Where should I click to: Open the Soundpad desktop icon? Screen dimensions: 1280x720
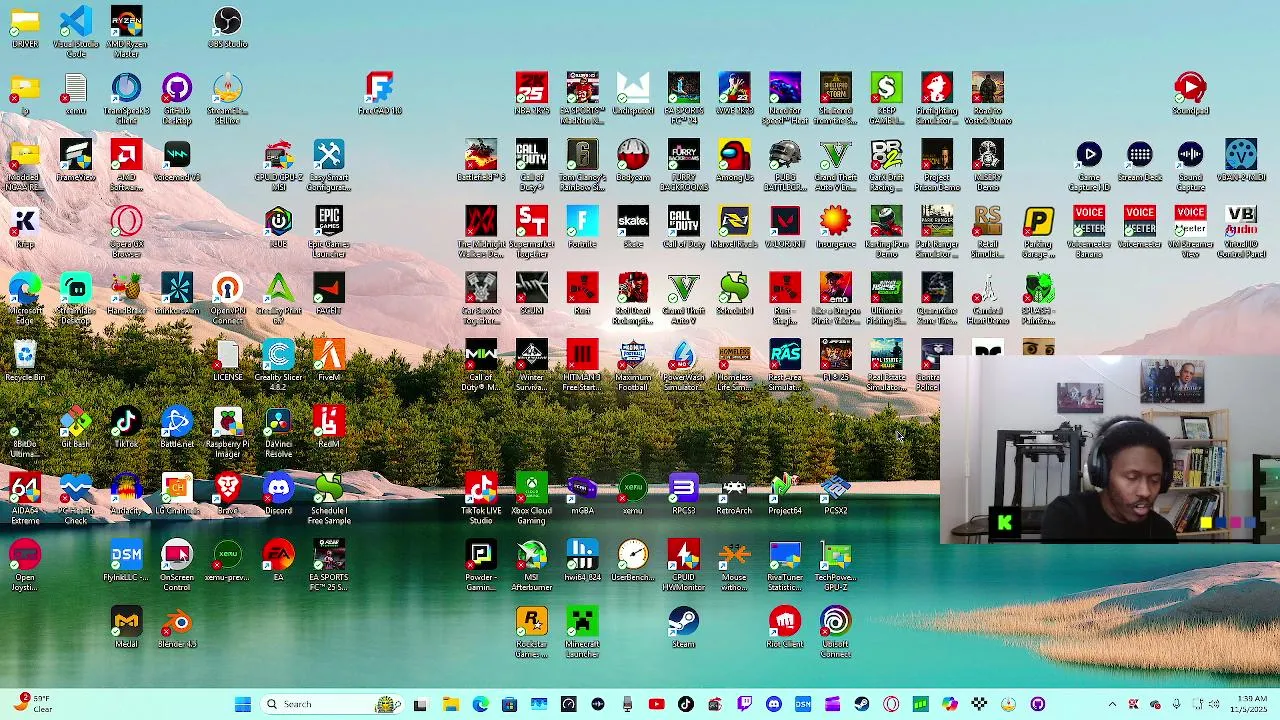click(1190, 94)
